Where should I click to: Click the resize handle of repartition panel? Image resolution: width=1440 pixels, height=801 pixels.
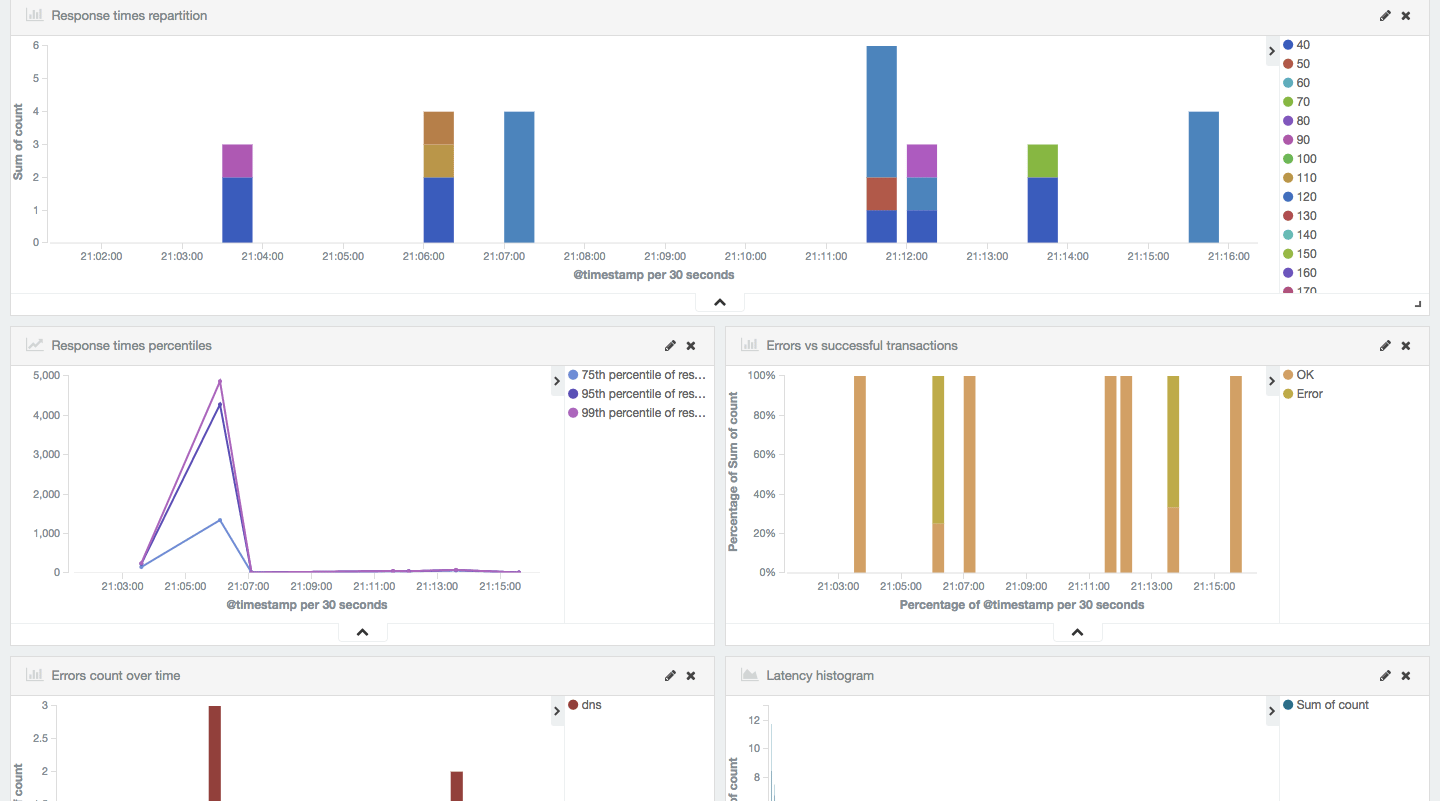(1418, 304)
